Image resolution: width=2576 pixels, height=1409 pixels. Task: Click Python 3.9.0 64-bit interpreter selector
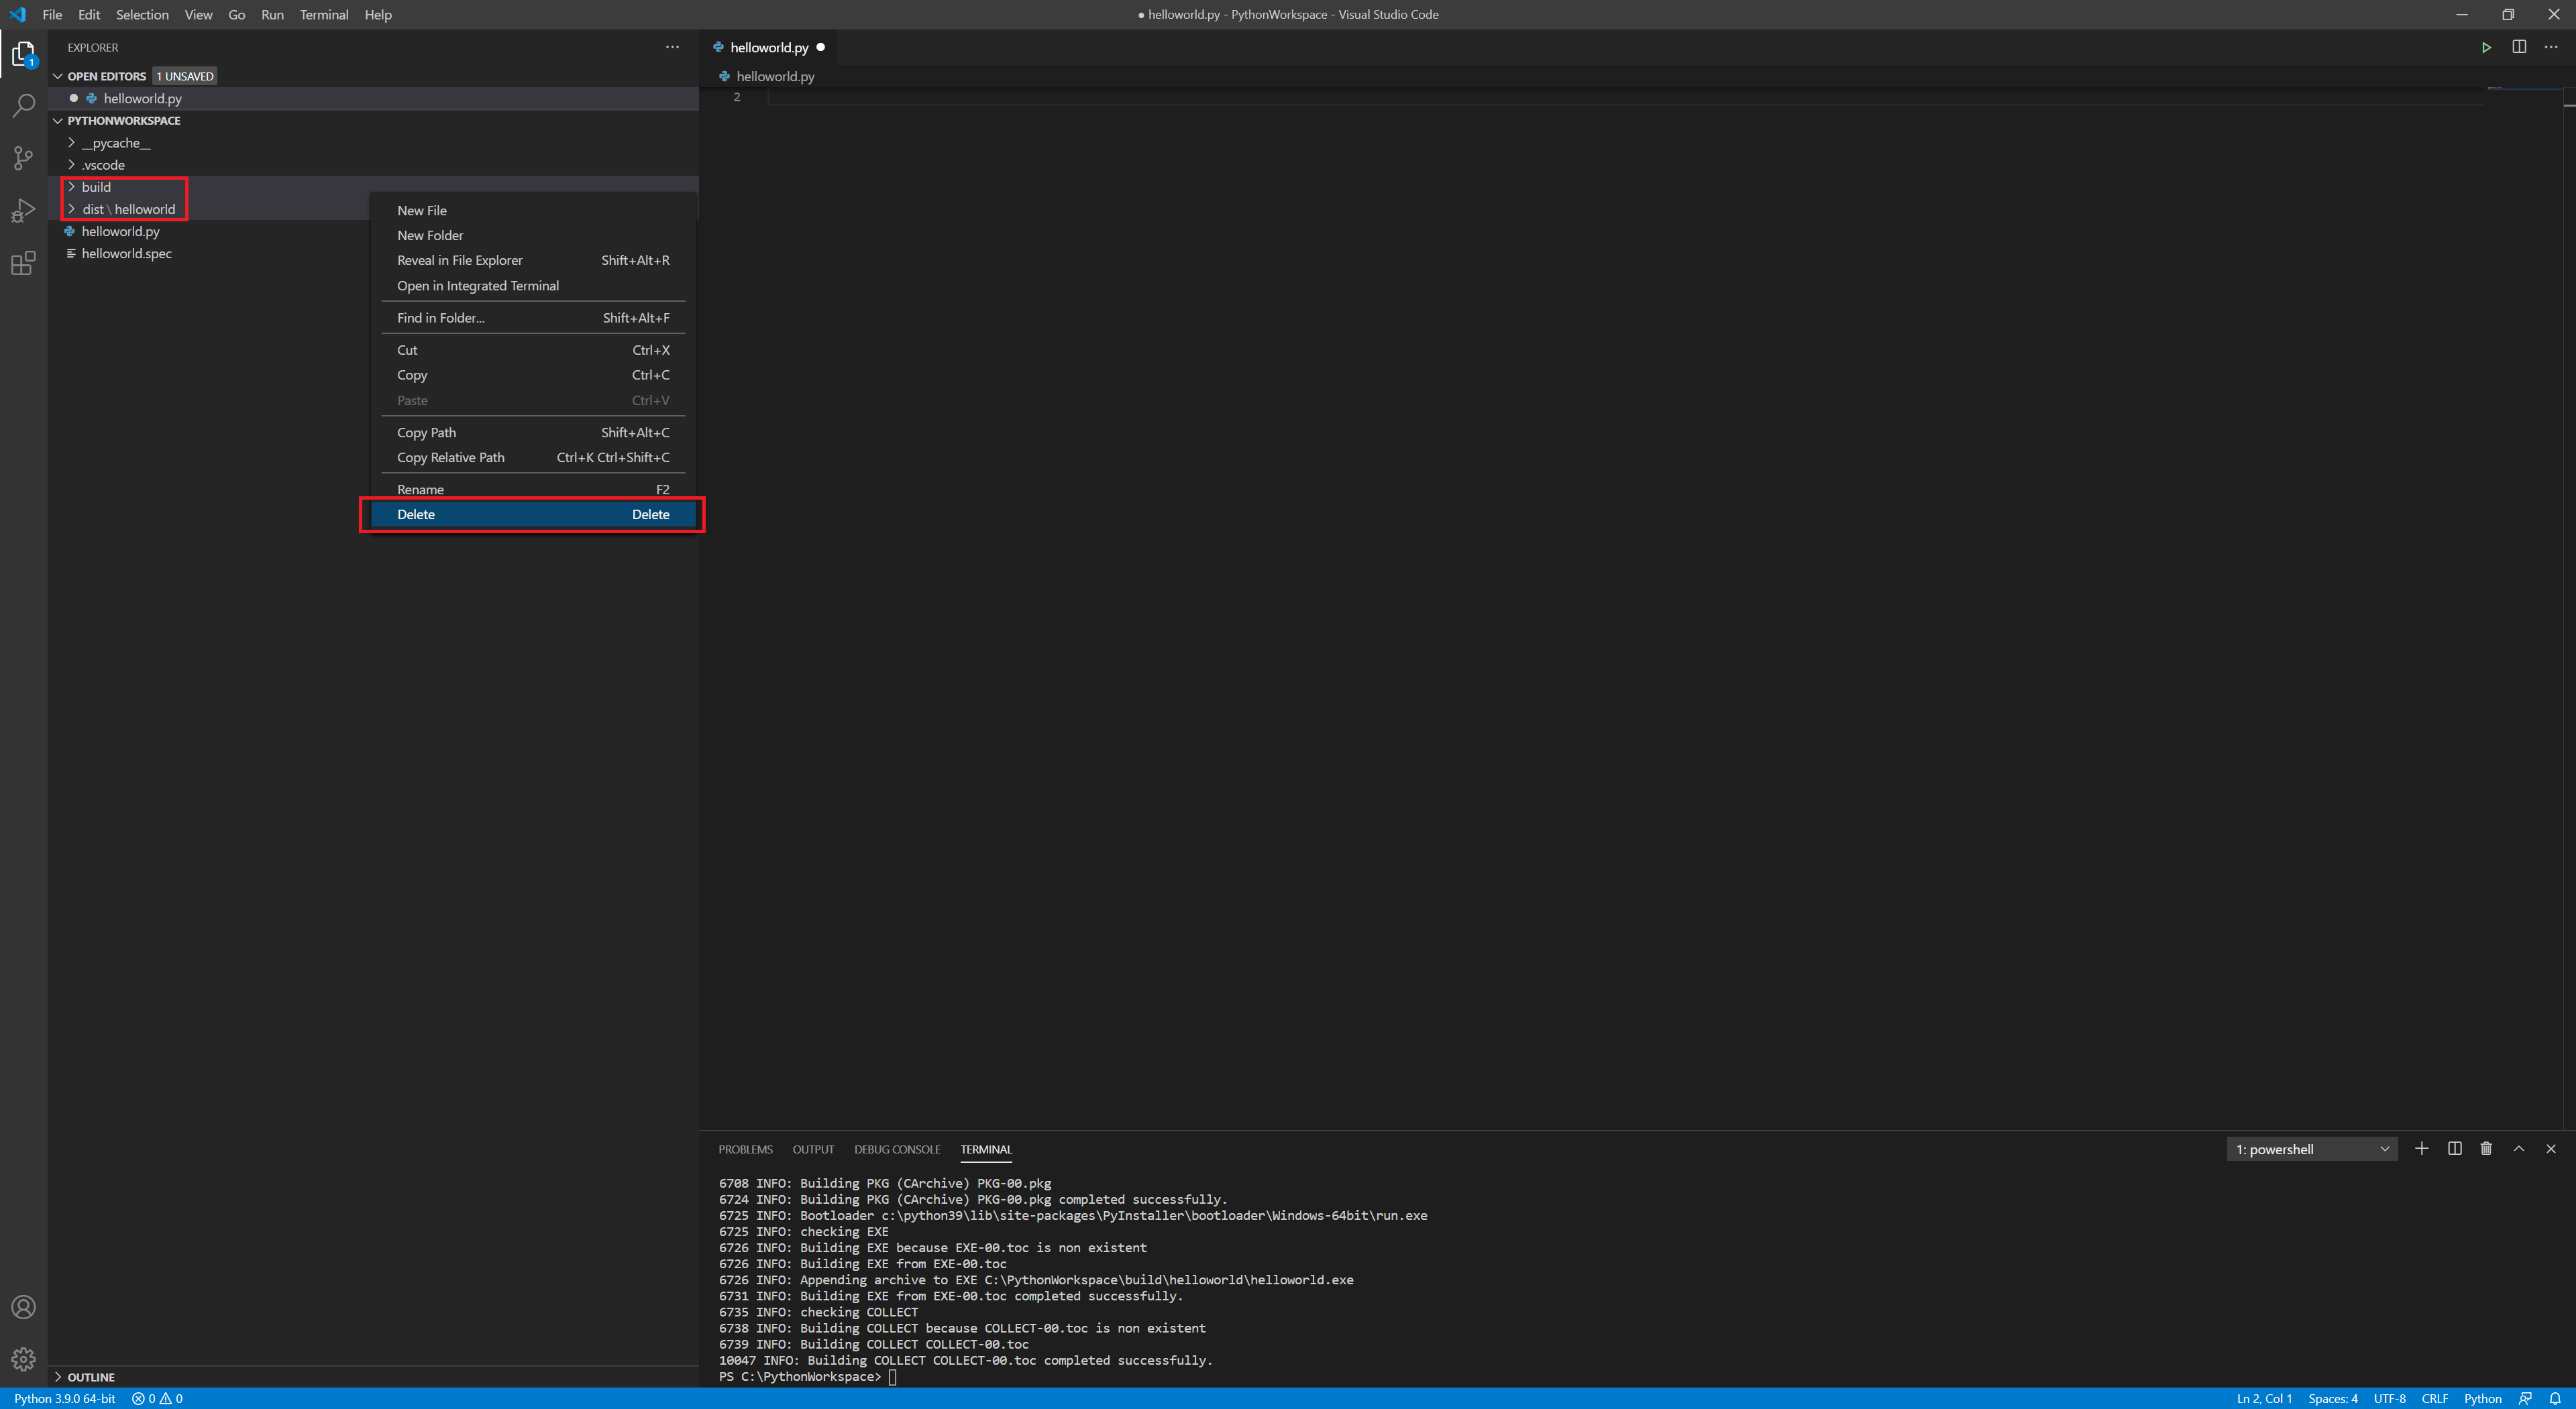(65, 1398)
